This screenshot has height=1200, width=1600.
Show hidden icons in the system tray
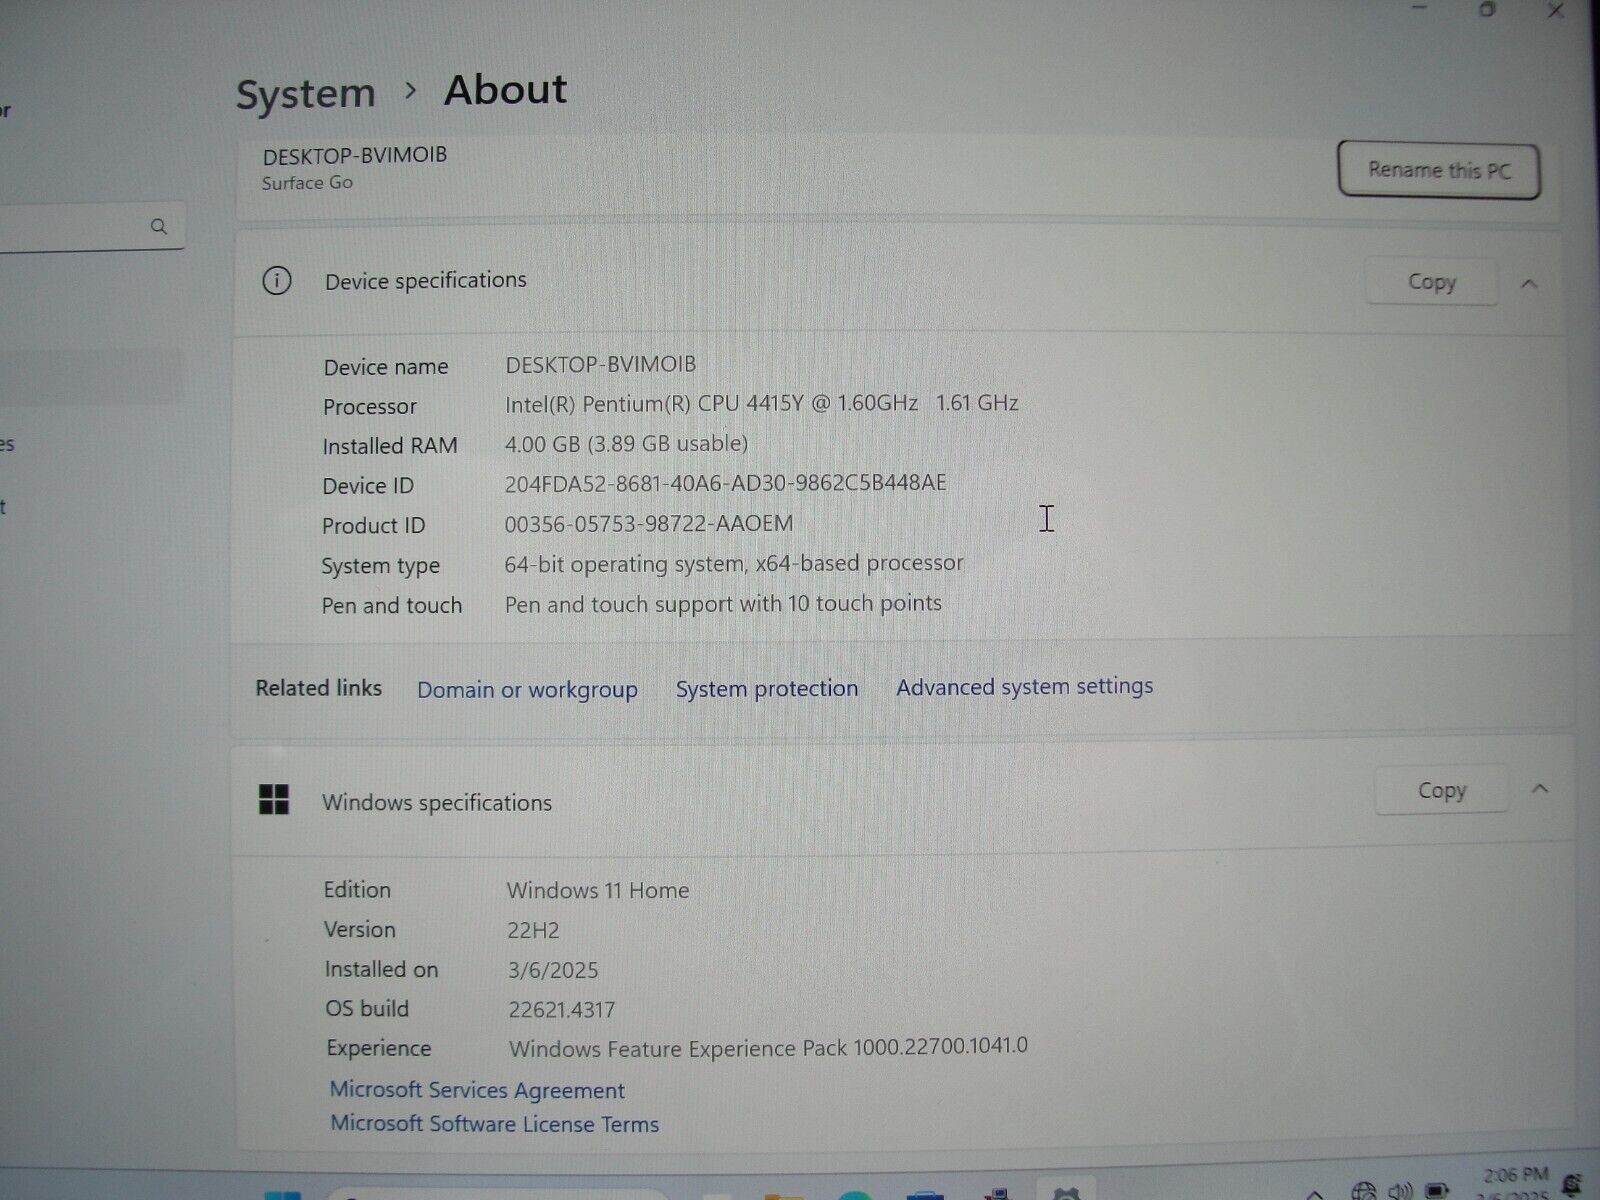tap(1316, 1192)
